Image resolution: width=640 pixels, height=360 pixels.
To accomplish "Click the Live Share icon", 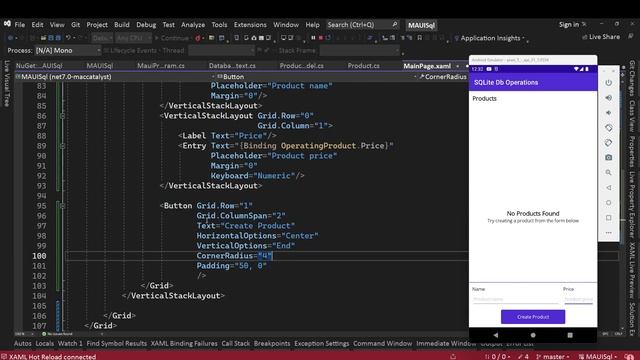I will (584, 37).
